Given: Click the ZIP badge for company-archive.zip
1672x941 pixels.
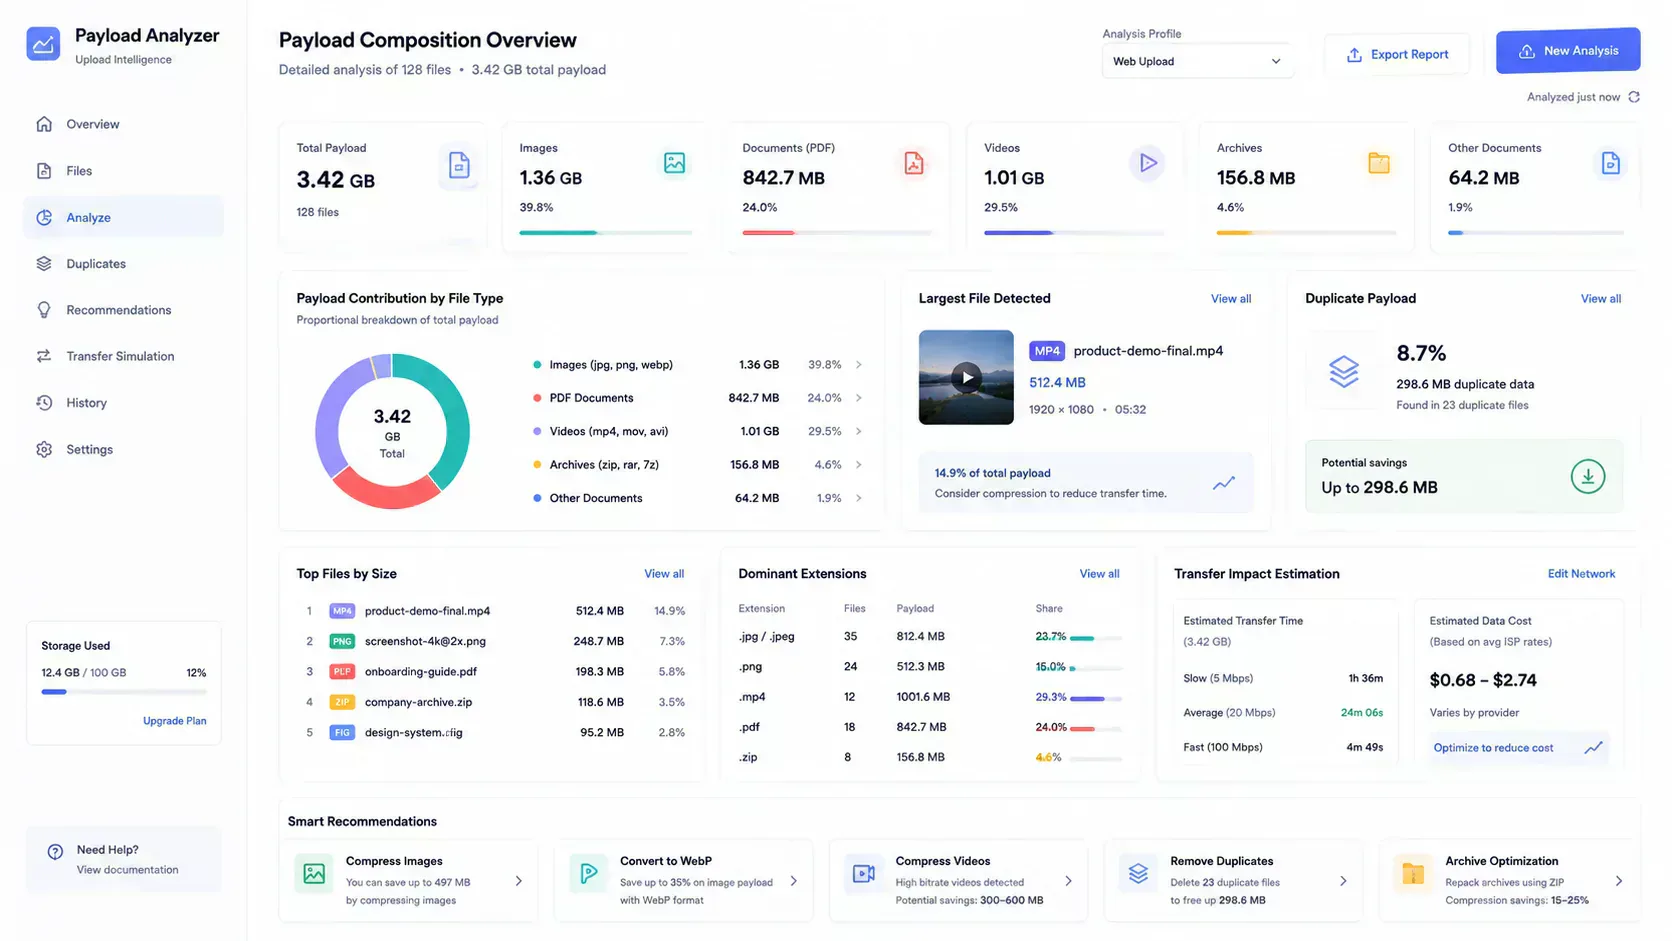Looking at the screenshot, I should point(342,702).
